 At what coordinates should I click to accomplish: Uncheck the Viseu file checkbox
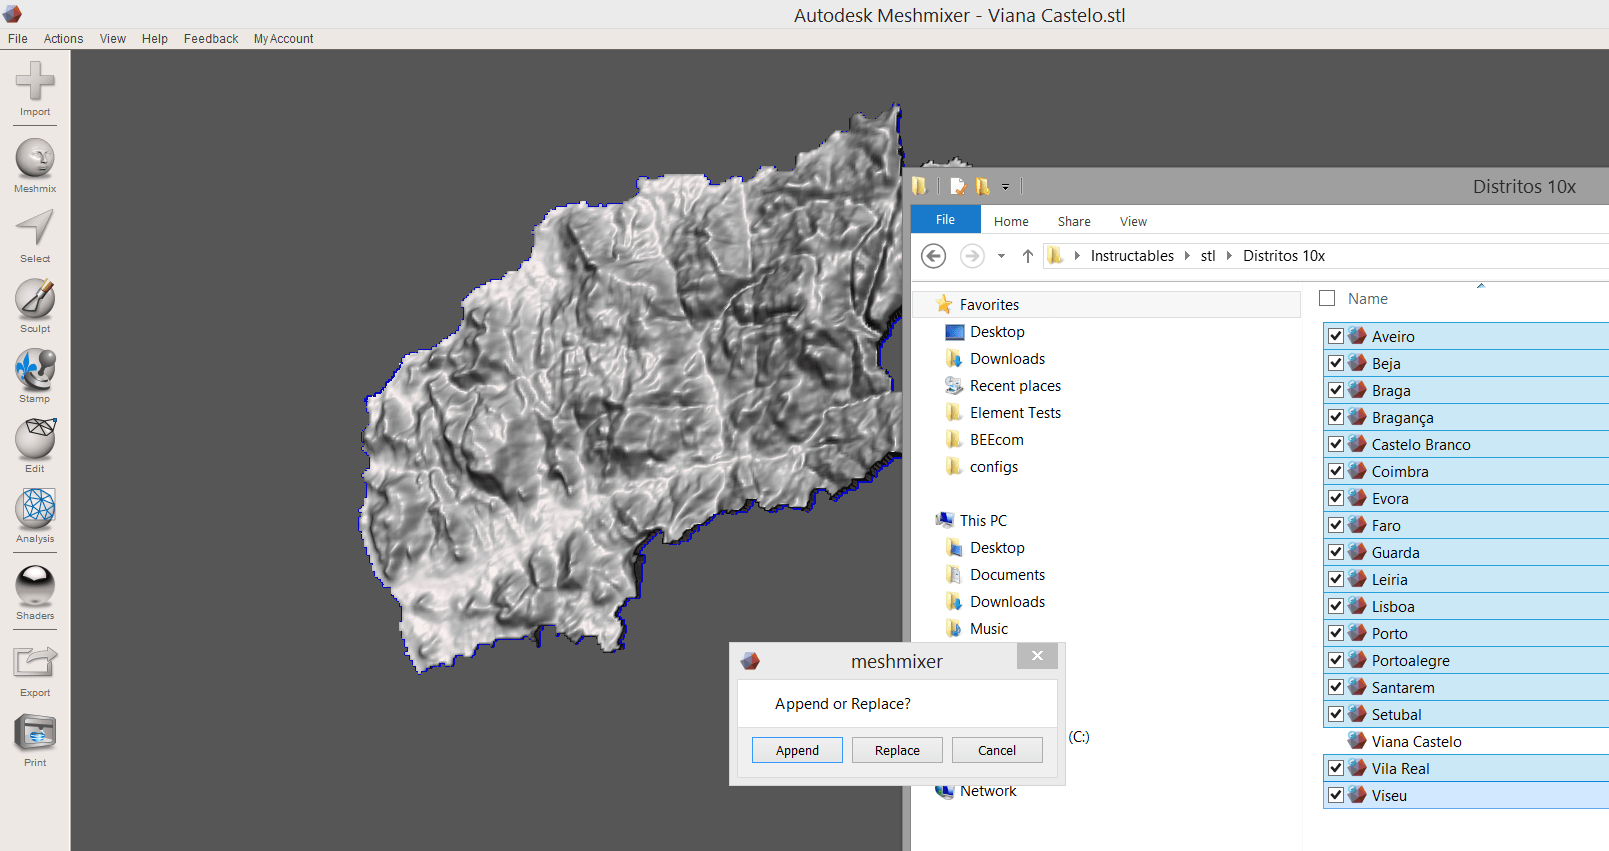1336,795
